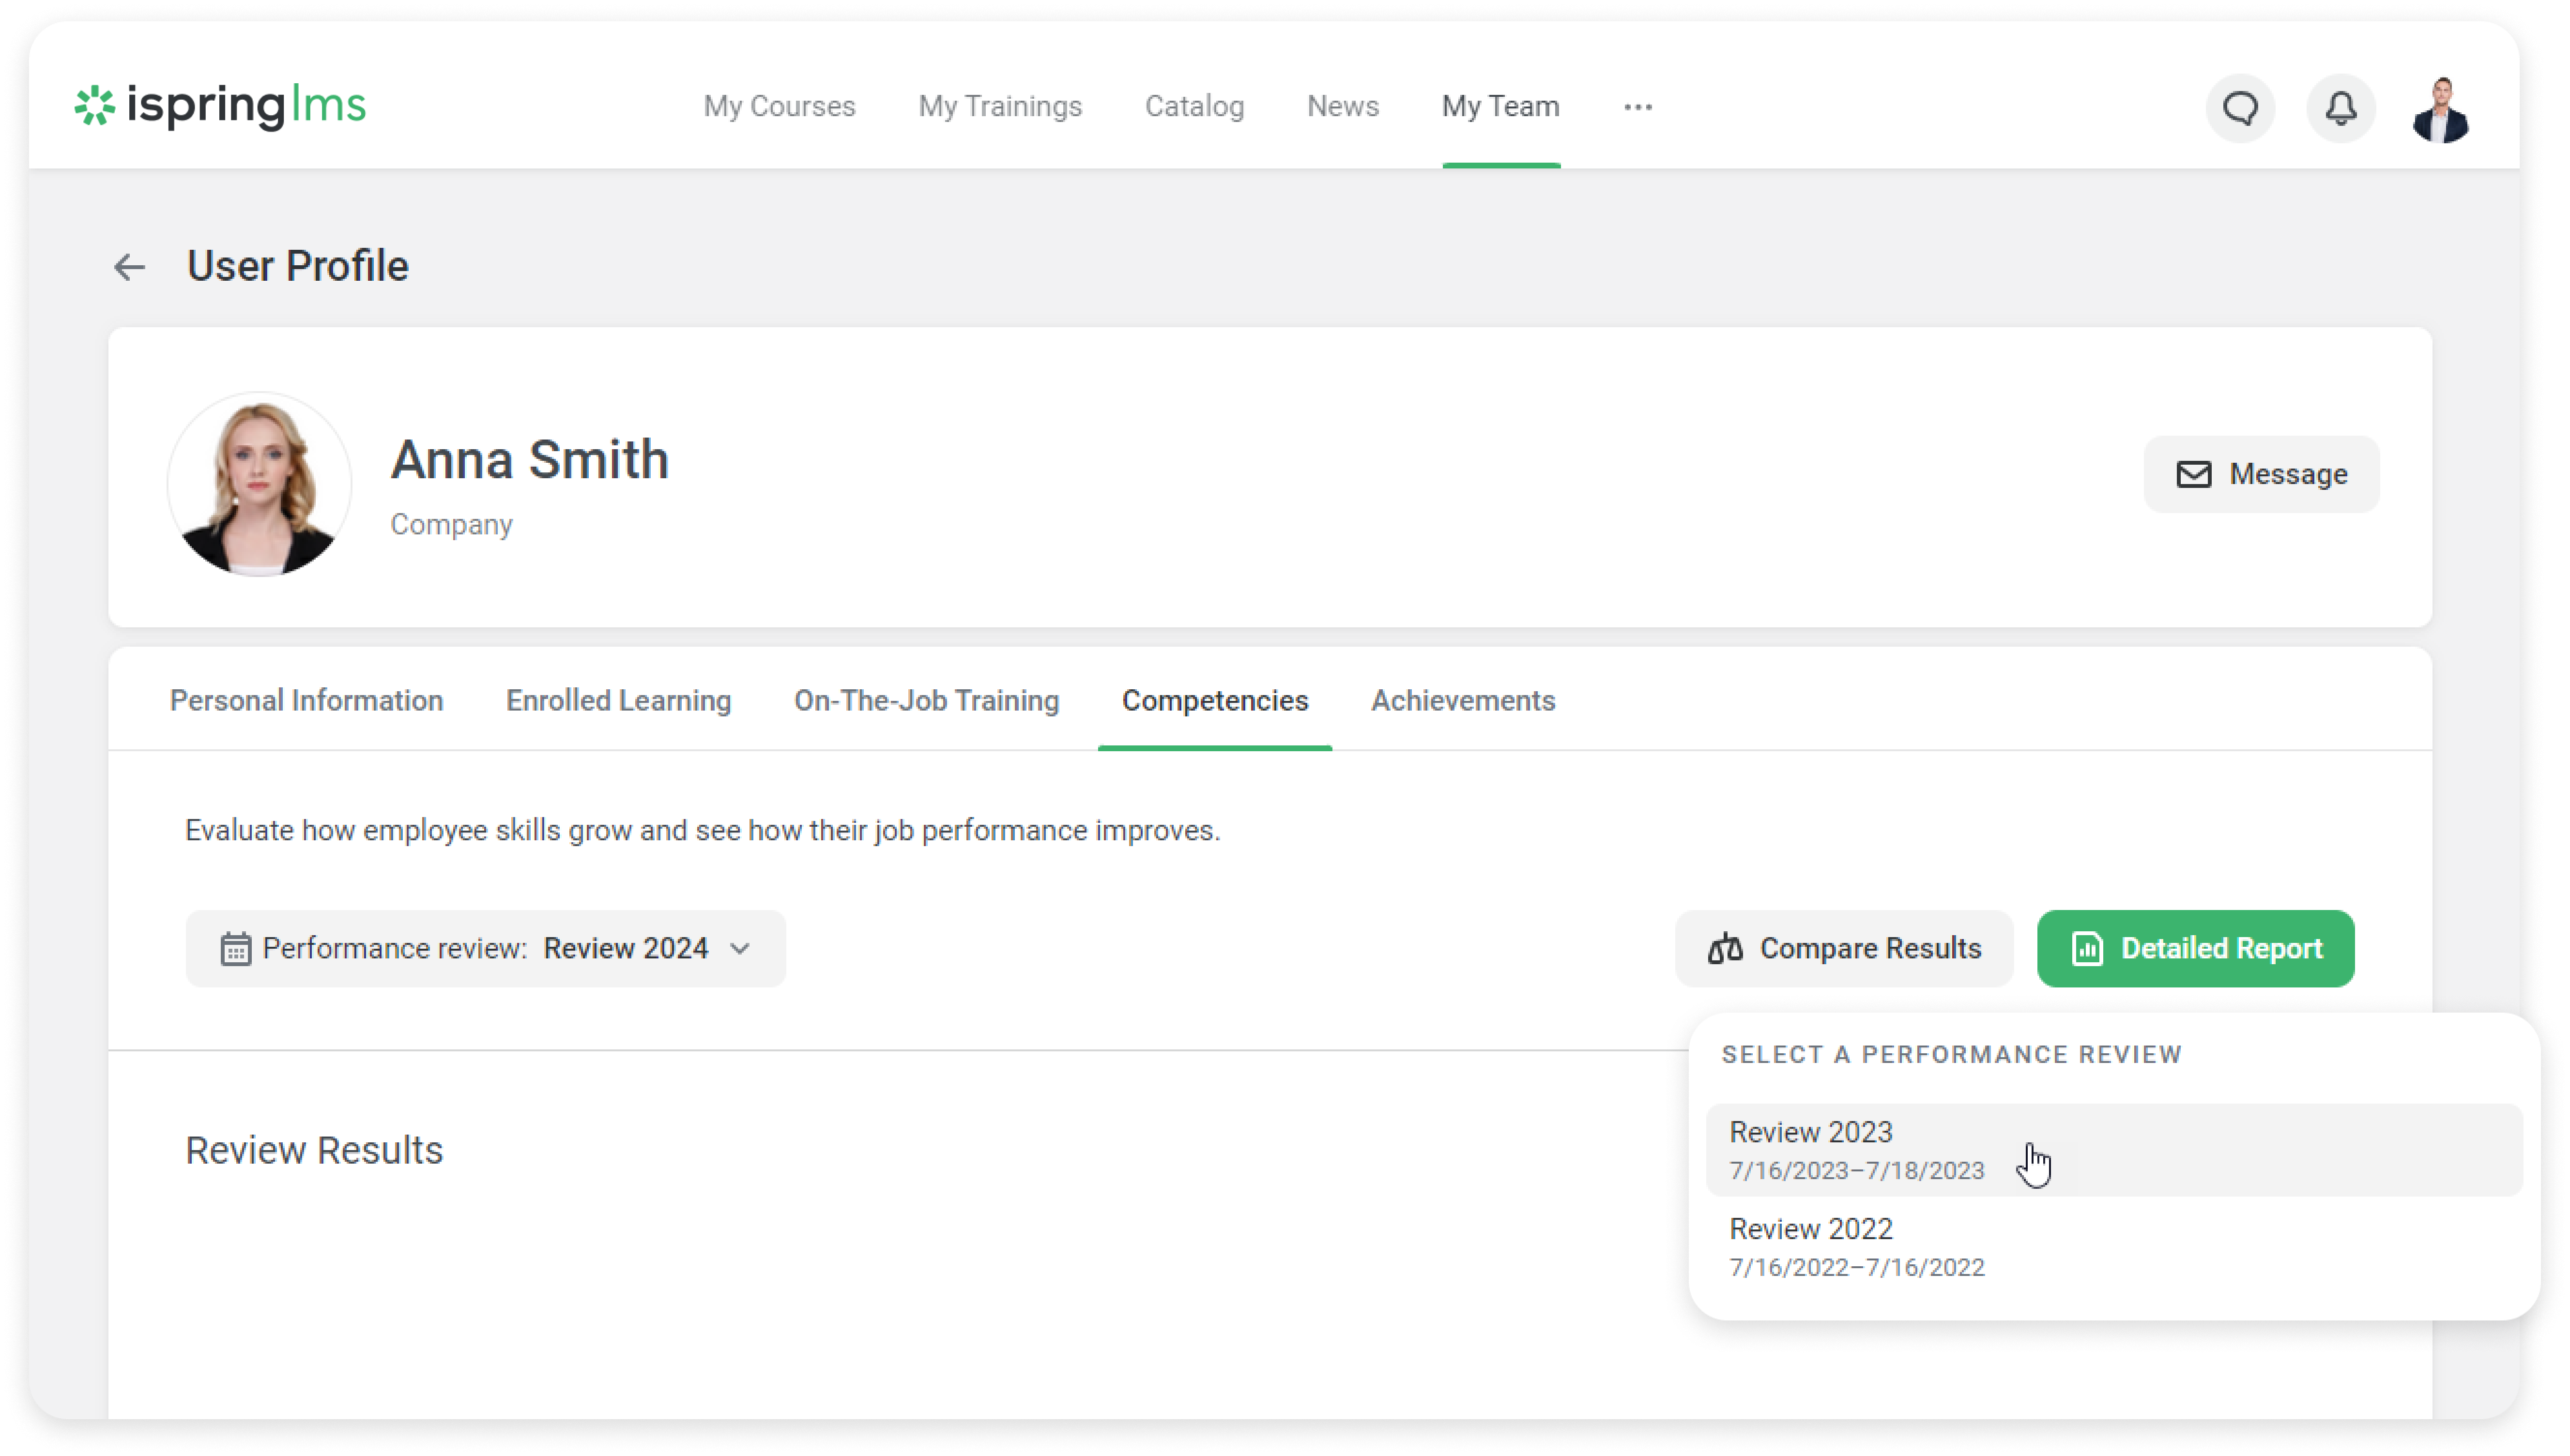This screenshot has height=1456, width=2570.
Task: Expand the Performance review dropdown chevron
Action: [x=740, y=948]
